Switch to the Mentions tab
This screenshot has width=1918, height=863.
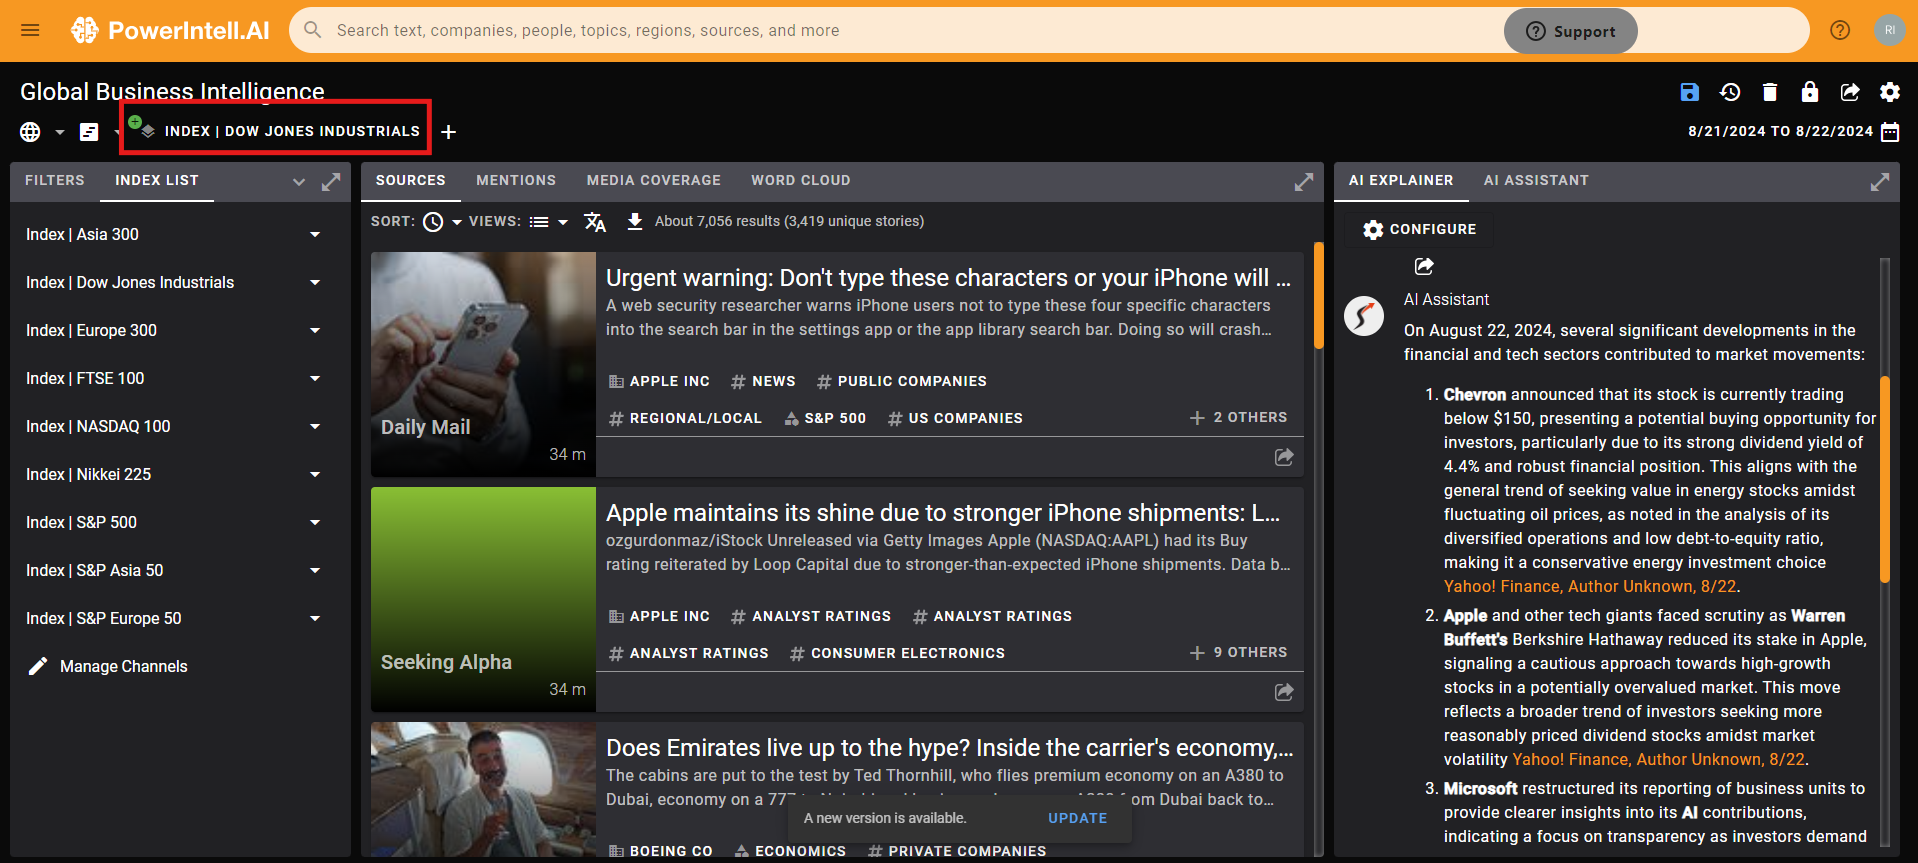click(516, 181)
